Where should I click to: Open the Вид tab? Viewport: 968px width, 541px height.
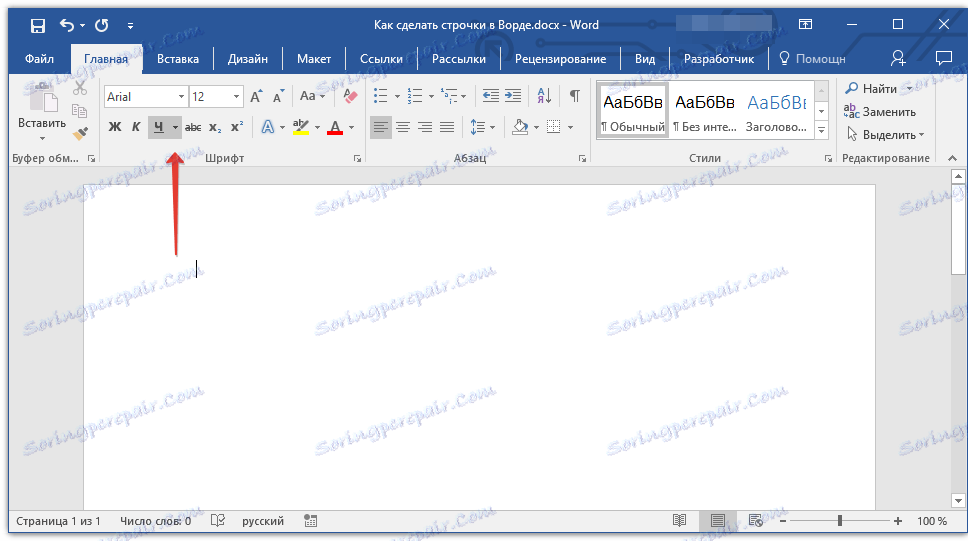[645, 59]
